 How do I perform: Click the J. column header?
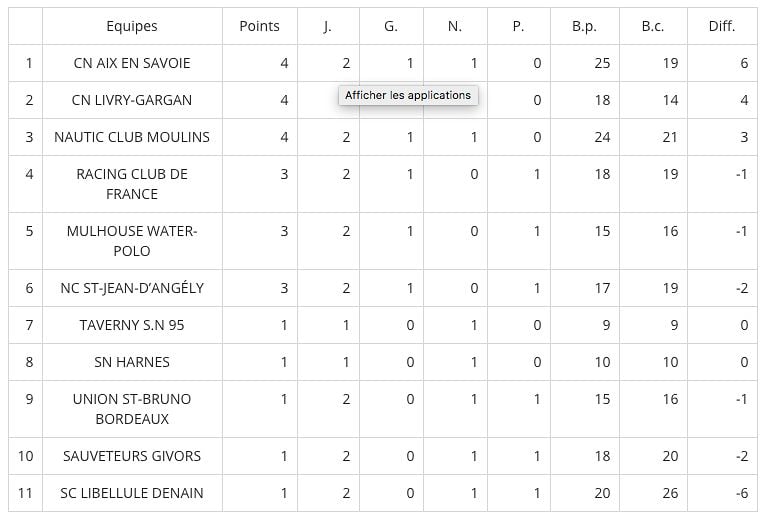coord(328,26)
